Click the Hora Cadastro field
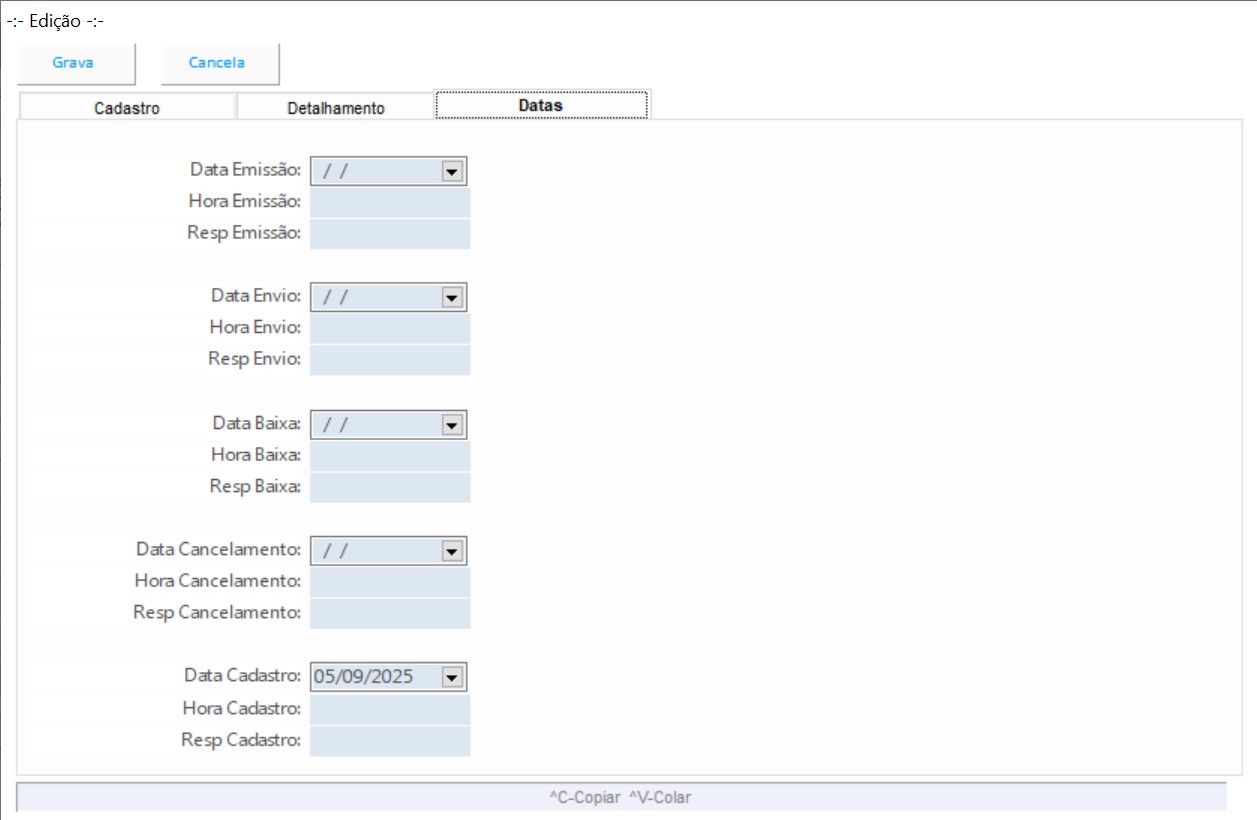Viewport: 1257px width, 820px height. (389, 710)
